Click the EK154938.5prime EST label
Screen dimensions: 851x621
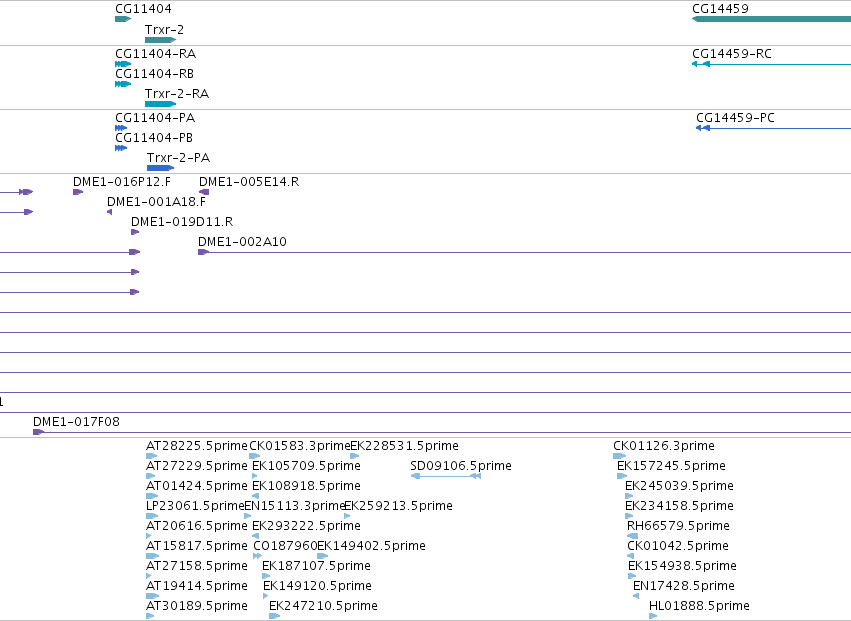(x=683, y=566)
